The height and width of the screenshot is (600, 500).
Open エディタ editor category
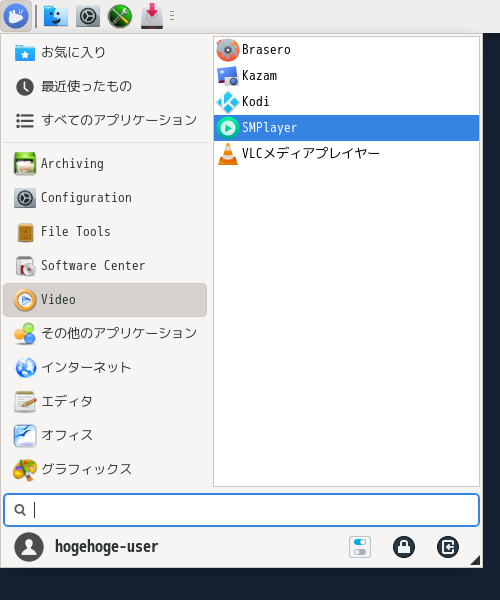tap(105, 402)
